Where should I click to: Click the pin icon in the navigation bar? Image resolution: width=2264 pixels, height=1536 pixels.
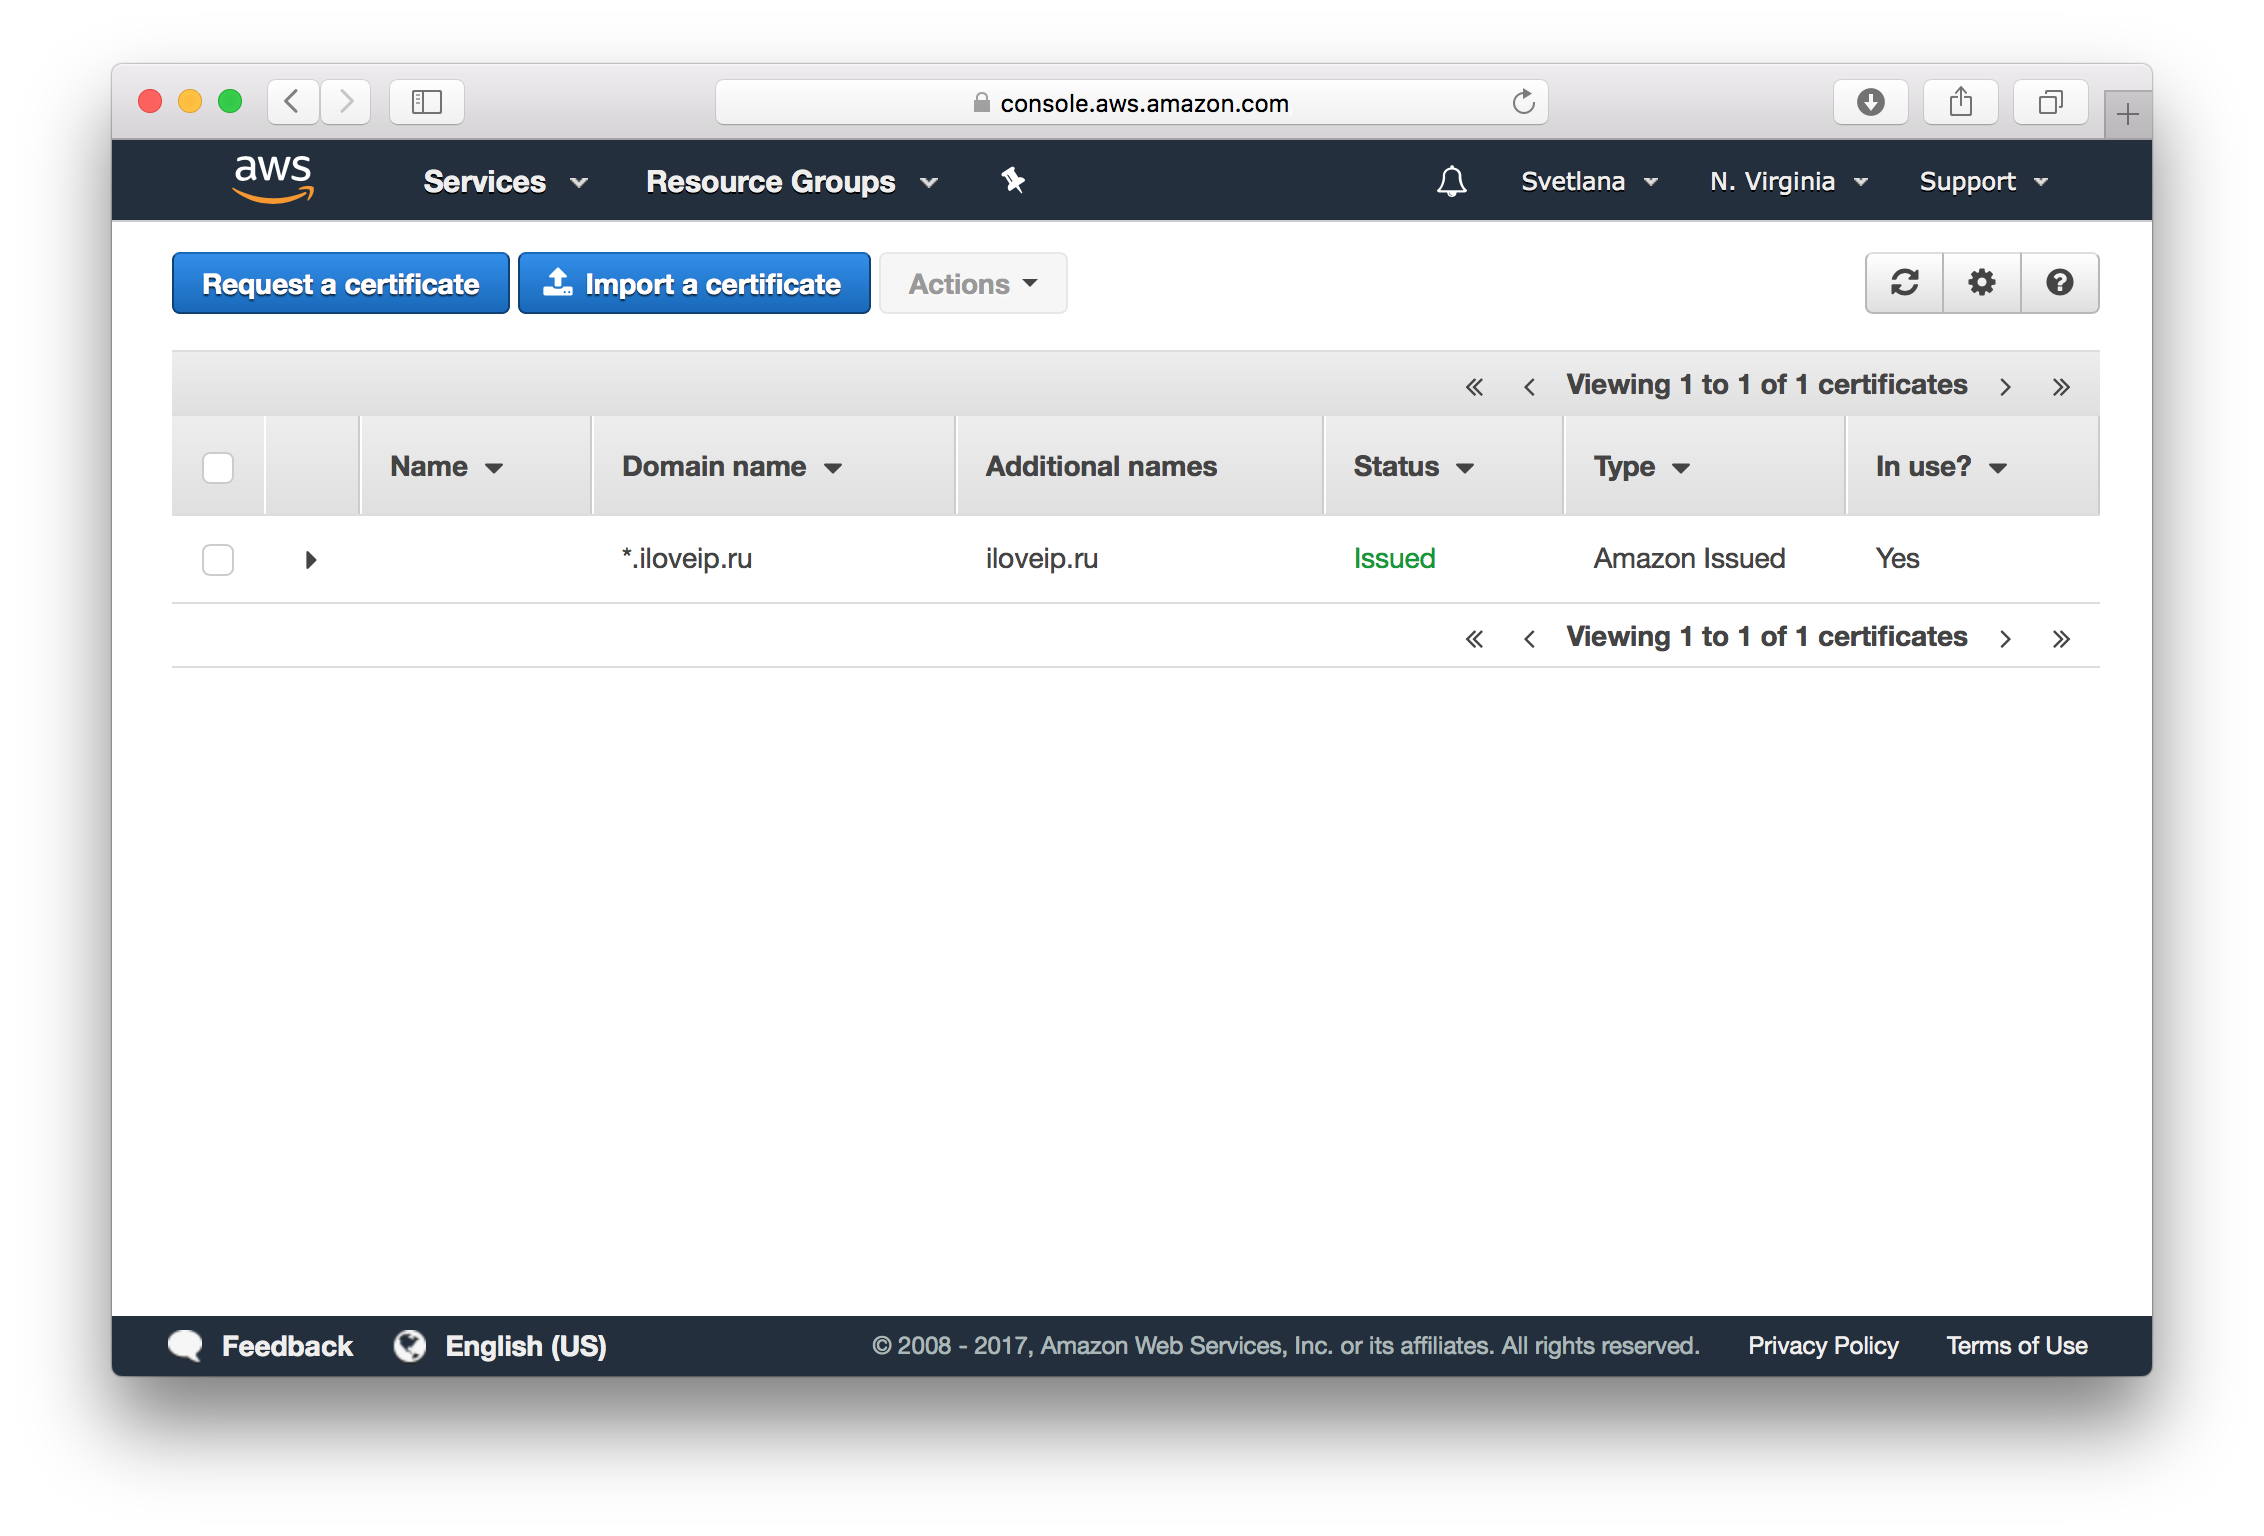pyautogui.click(x=1014, y=181)
